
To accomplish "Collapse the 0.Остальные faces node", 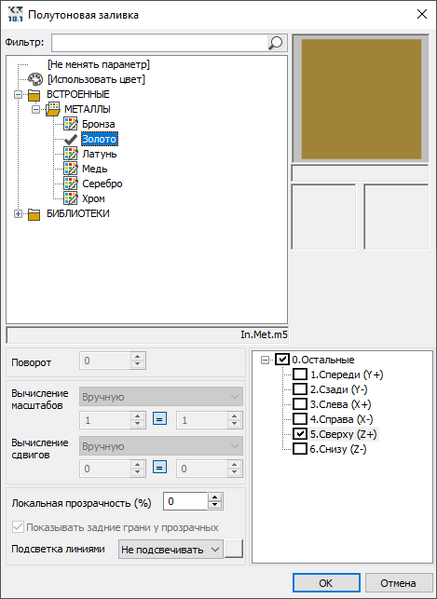I will tap(265, 360).
